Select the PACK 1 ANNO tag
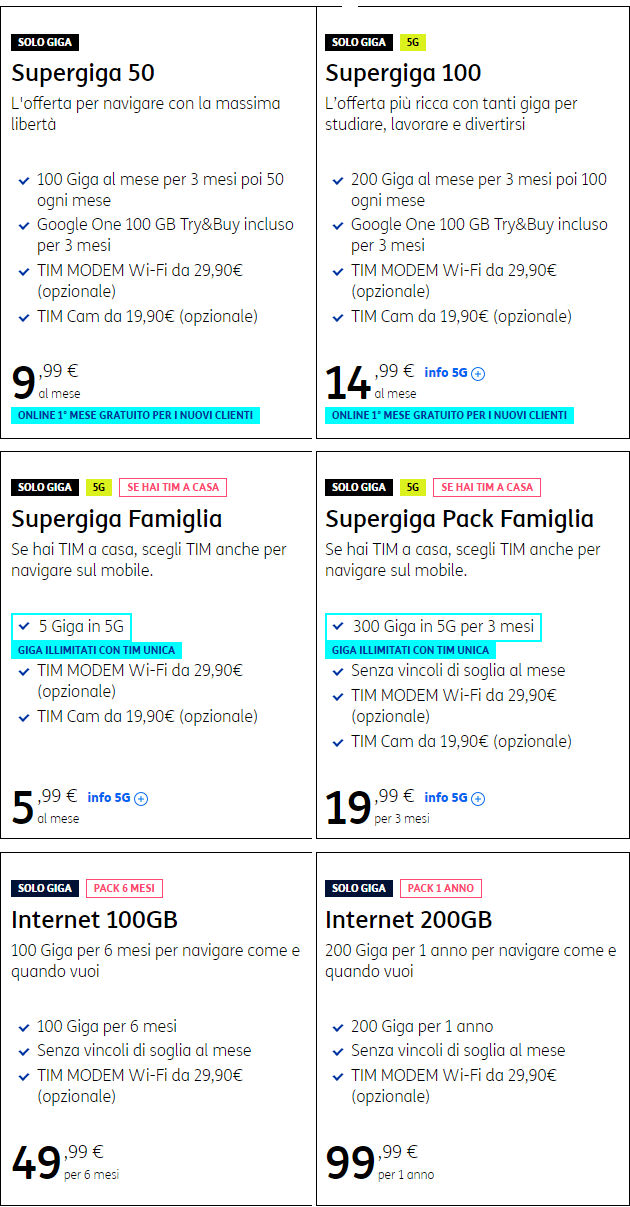Viewport: 630px width, 1207px height. 441,888
